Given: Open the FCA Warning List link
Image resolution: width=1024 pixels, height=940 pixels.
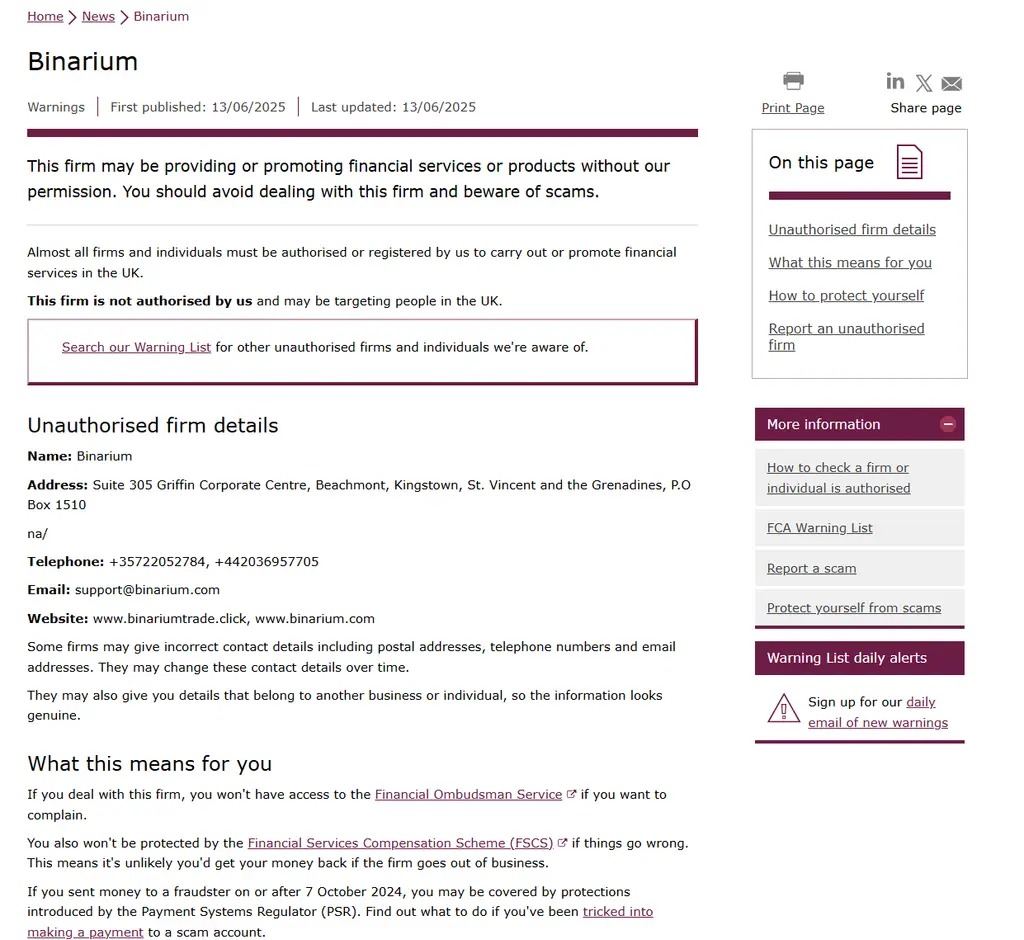Looking at the screenshot, I should [x=819, y=528].
